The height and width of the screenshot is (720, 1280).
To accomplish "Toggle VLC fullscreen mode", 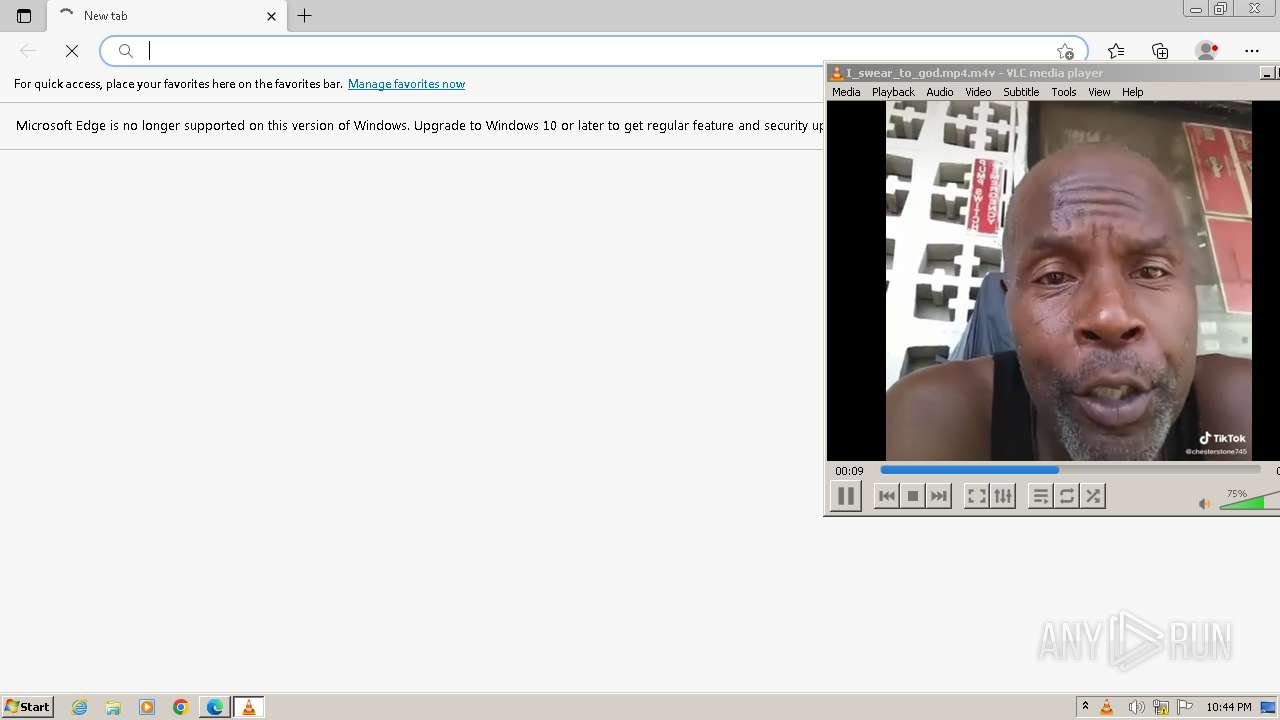I will [x=976, y=496].
